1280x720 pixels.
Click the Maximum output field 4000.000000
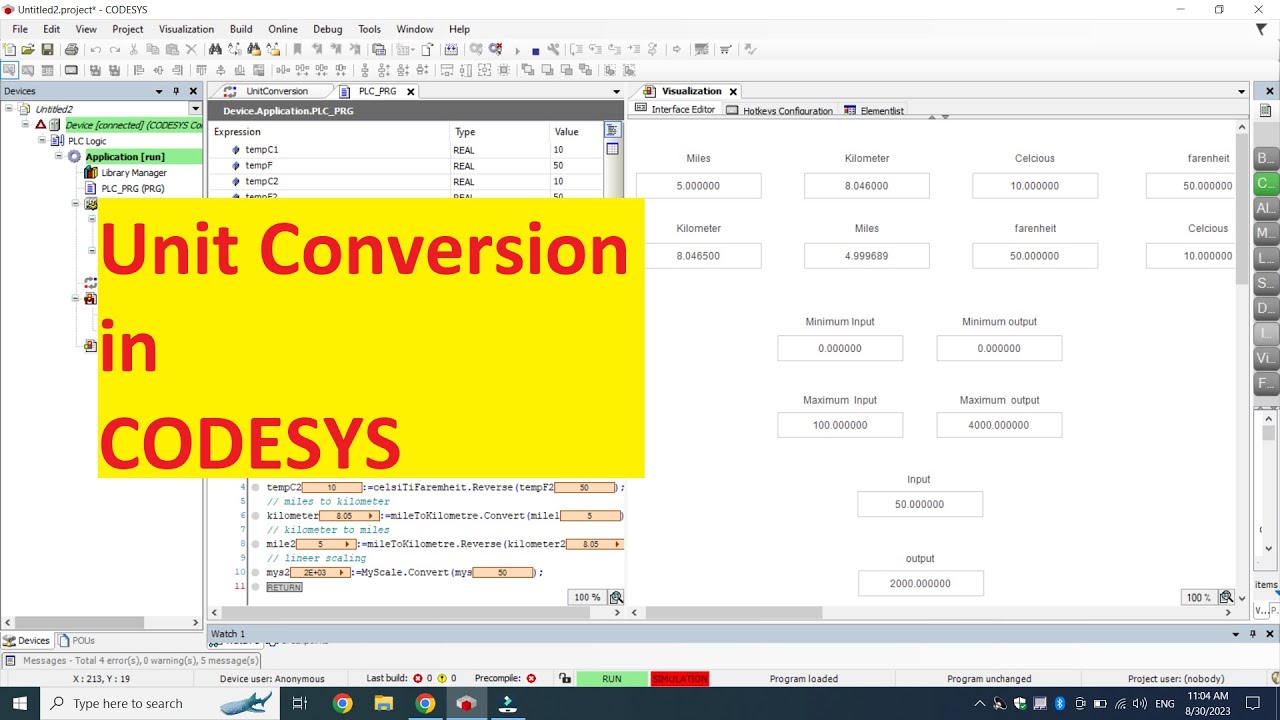[x=999, y=425]
